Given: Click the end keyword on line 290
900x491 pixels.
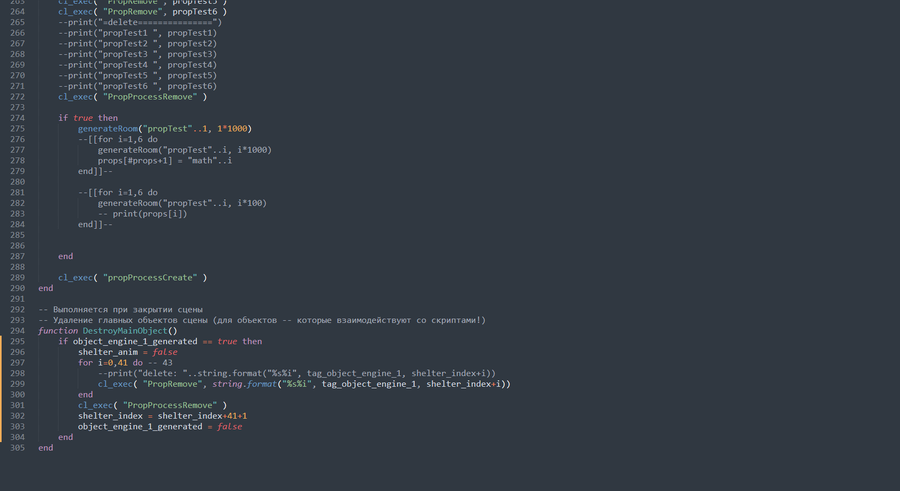Looking at the screenshot, I should pos(45,288).
